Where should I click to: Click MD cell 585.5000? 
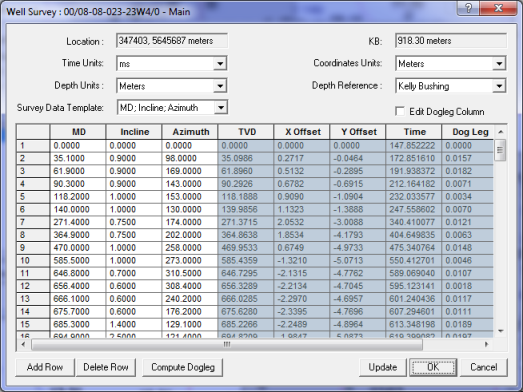coord(78,261)
